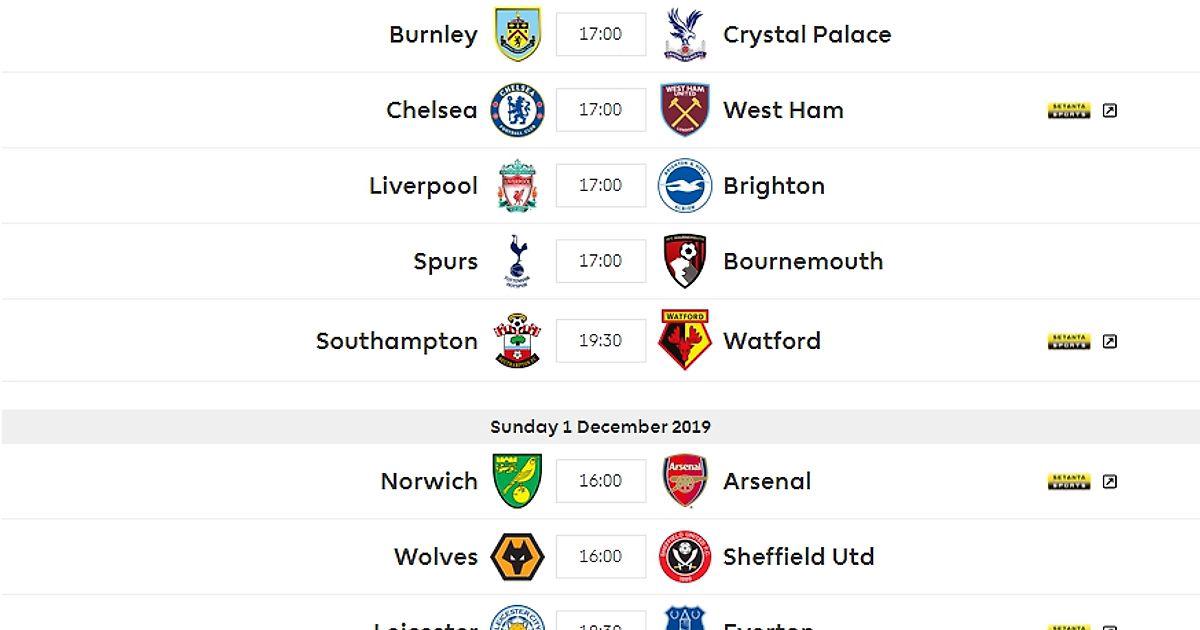The width and height of the screenshot is (1200, 630).
Task: Open external link for Norwich match broadcast
Action: [1109, 482]
